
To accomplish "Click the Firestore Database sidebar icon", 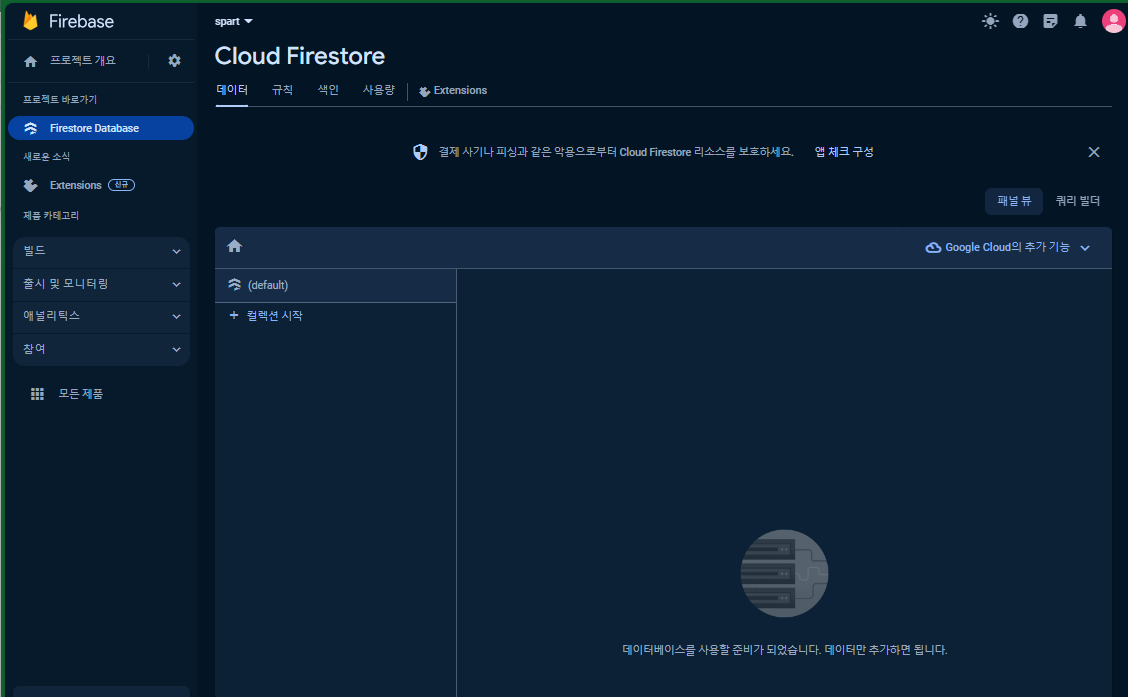I will coord(30,128).
